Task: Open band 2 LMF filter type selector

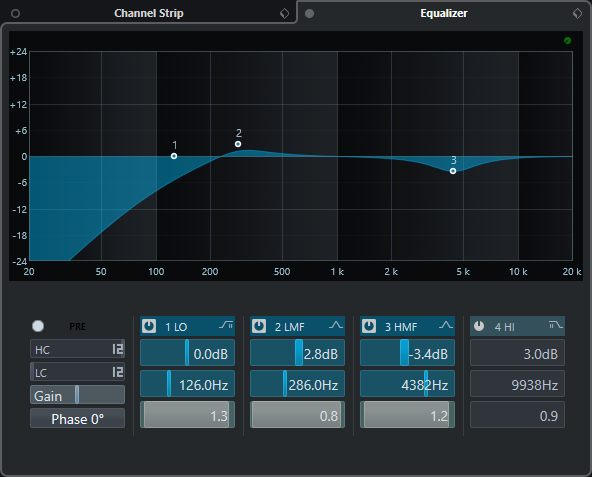Action: coord(336,325)
